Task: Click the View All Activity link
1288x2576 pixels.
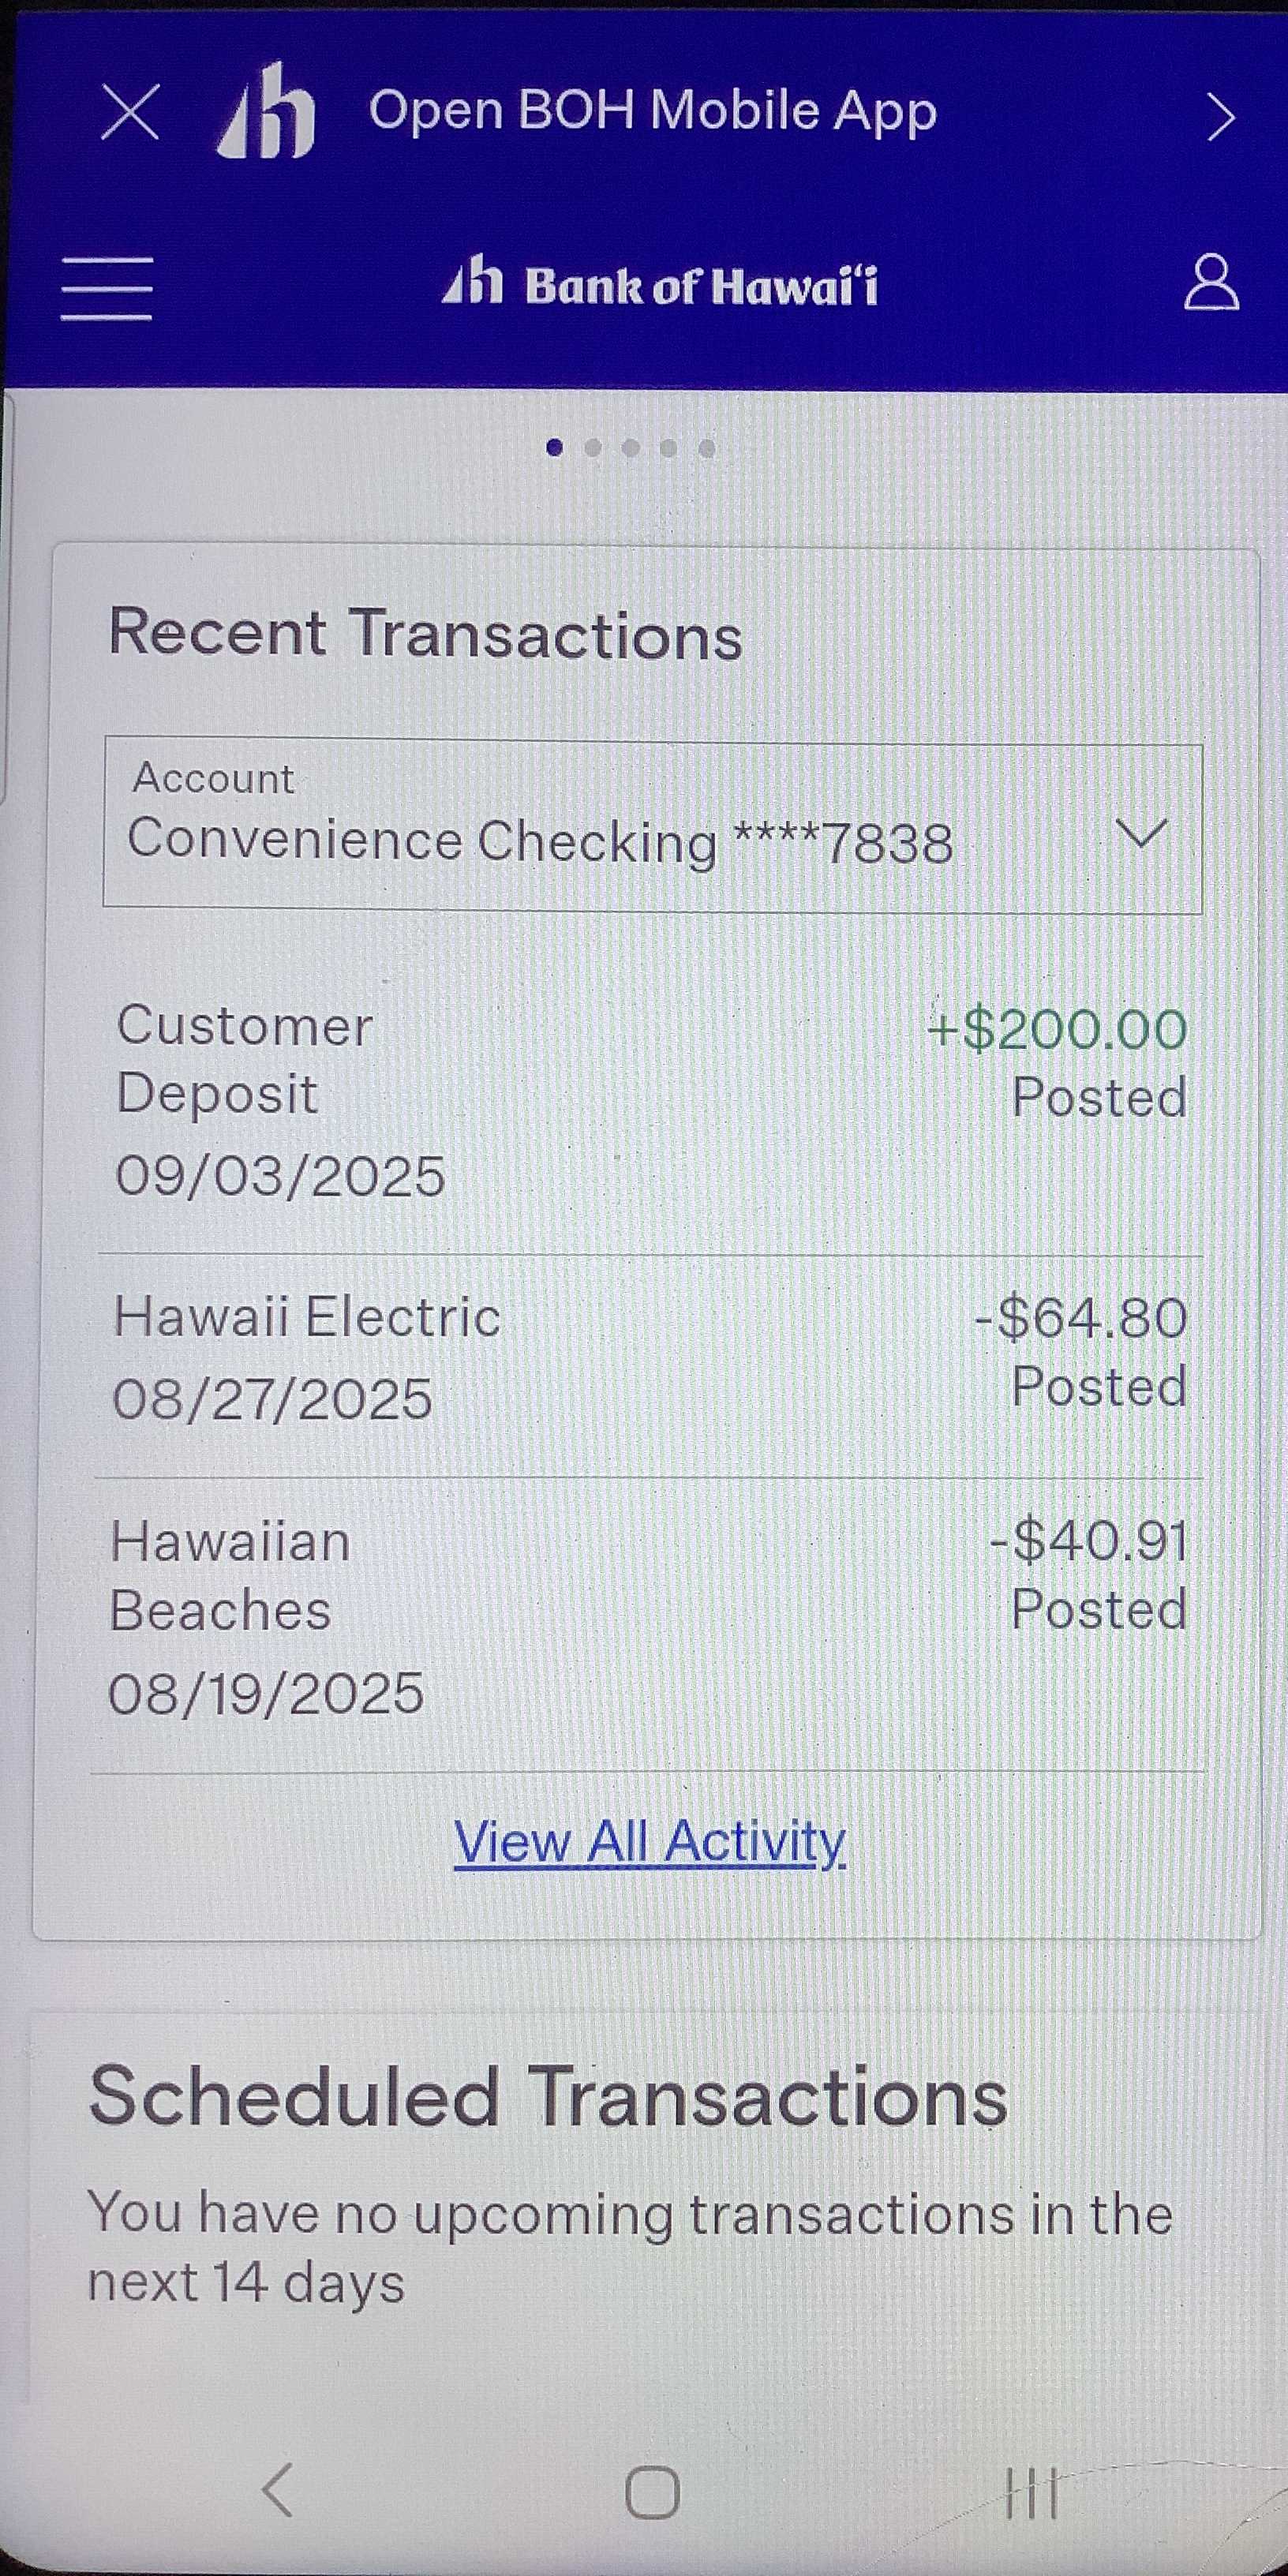Action: [x=650, y=1841]
